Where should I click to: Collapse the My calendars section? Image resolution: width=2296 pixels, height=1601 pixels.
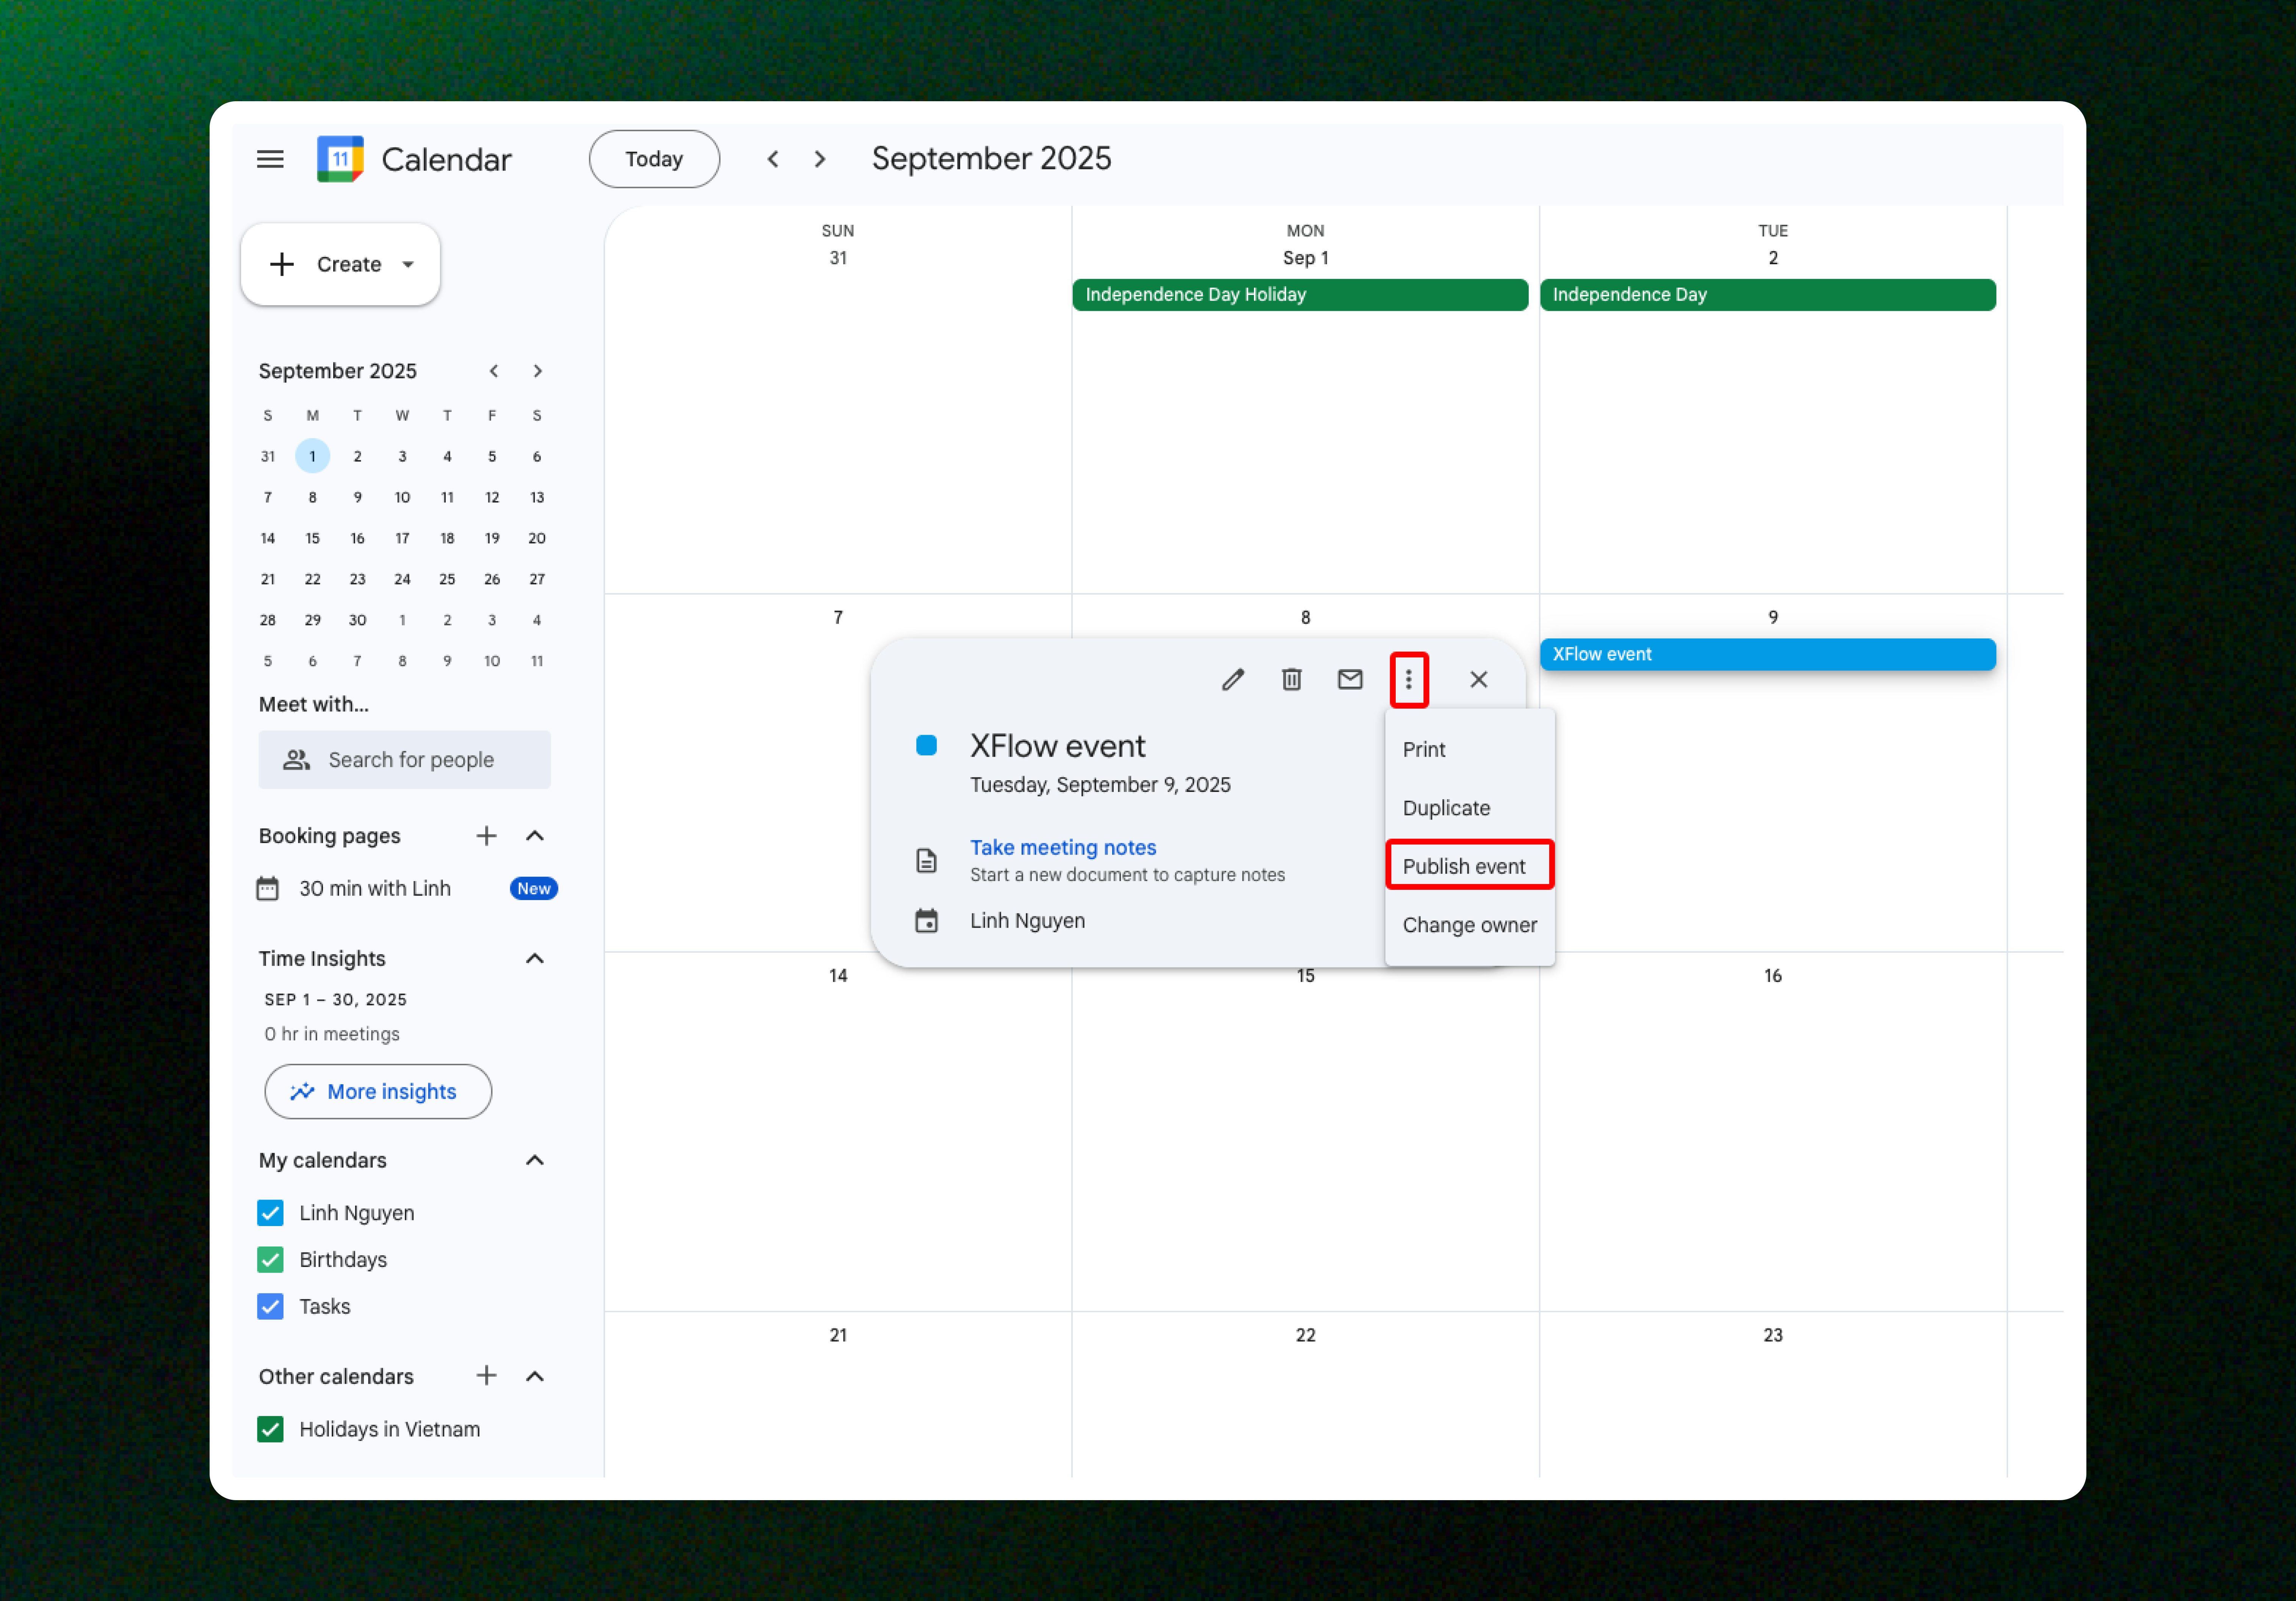click(x=535, y=1161)
